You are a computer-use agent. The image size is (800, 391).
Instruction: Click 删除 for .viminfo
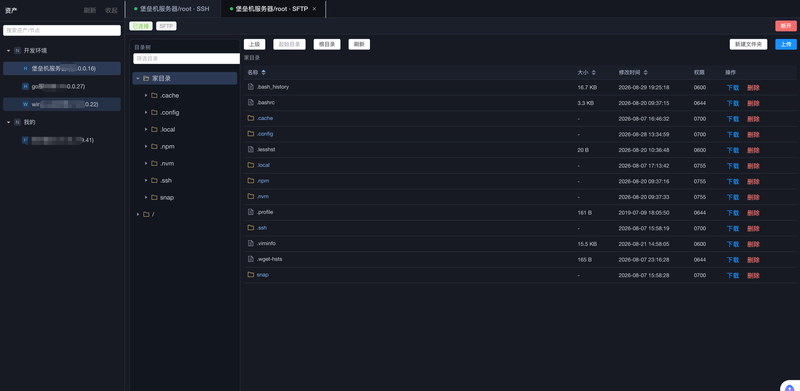click(x=753, y=244)
